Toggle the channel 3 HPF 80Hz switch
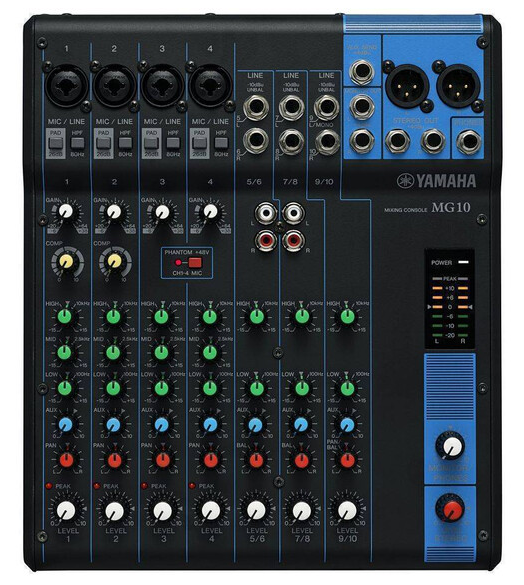524x585 pixels. tap(173, 143)
